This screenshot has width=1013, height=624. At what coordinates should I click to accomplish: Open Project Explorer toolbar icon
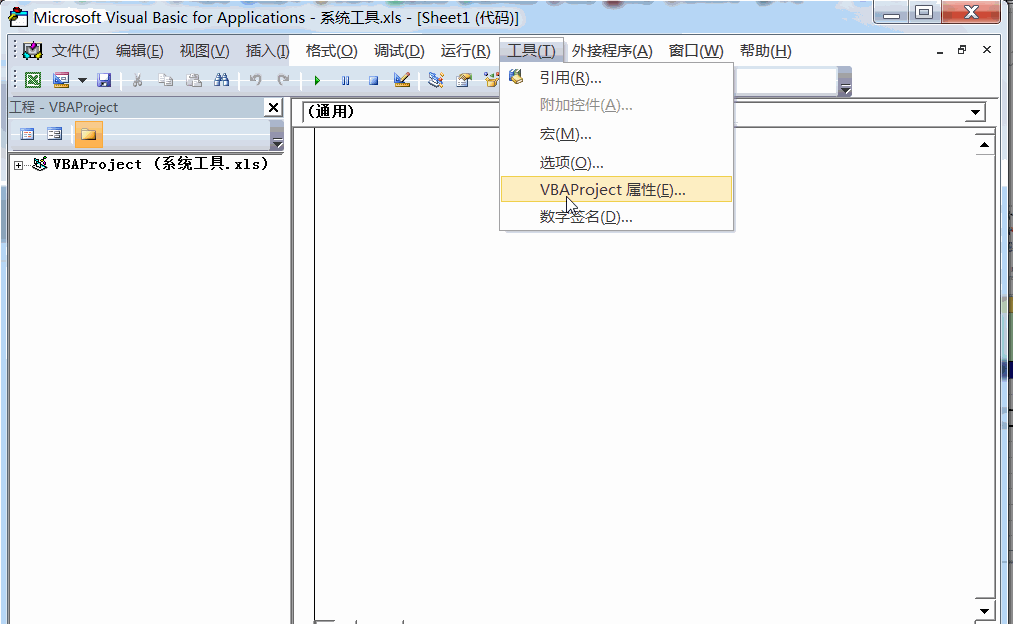[436, 80]
